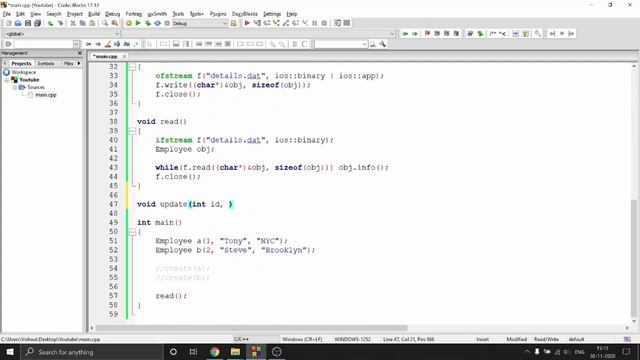Screen dimensions: 640x360
Task: Click the Stop debugger icon
Action: (324, 23)
